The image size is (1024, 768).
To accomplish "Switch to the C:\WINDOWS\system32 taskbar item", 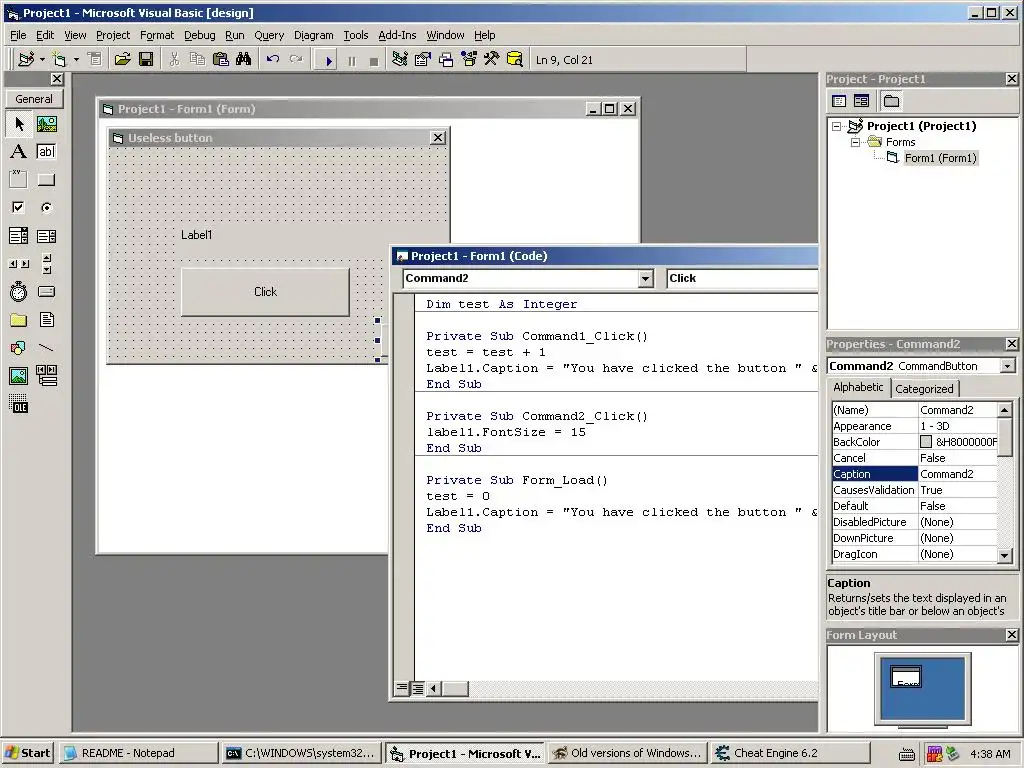I will pos(301,753).
